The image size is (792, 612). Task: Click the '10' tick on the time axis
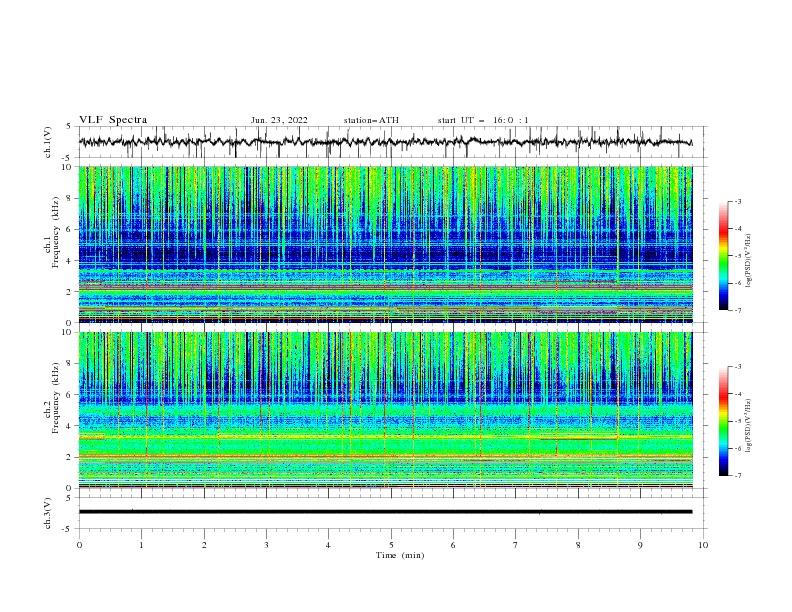tap(703, 545)
